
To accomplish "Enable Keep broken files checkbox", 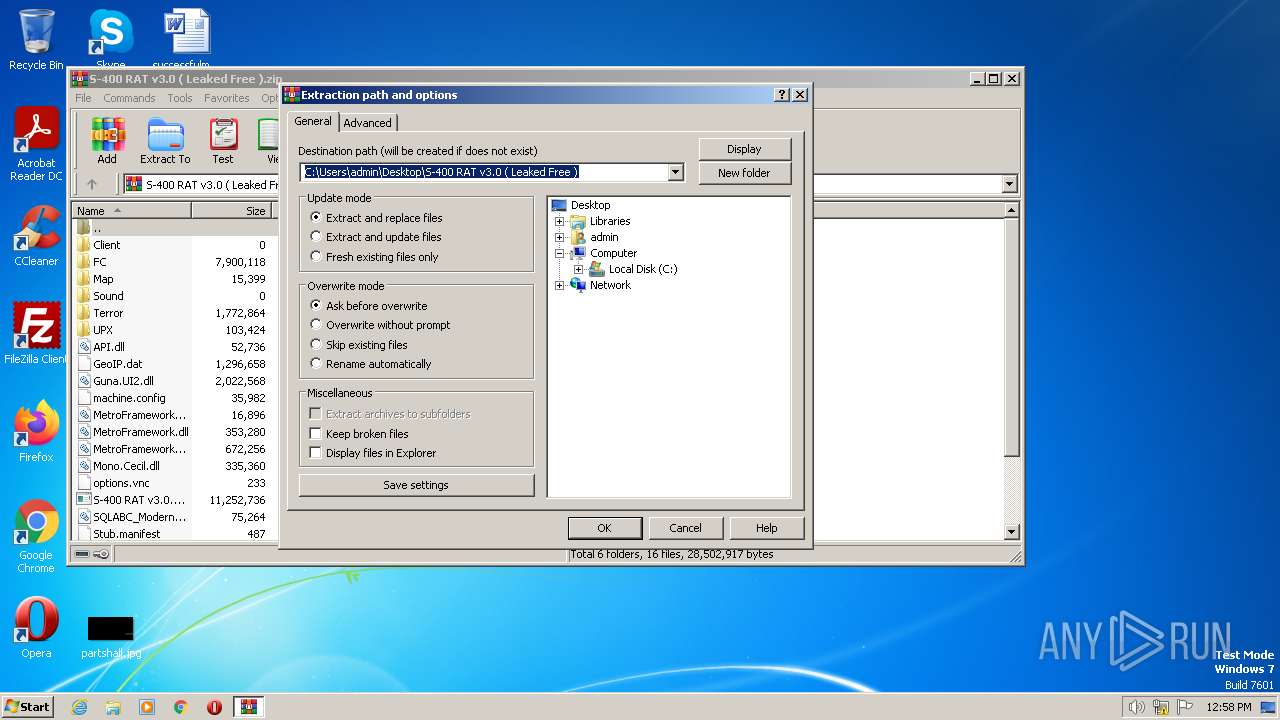I will click(316, 434).
